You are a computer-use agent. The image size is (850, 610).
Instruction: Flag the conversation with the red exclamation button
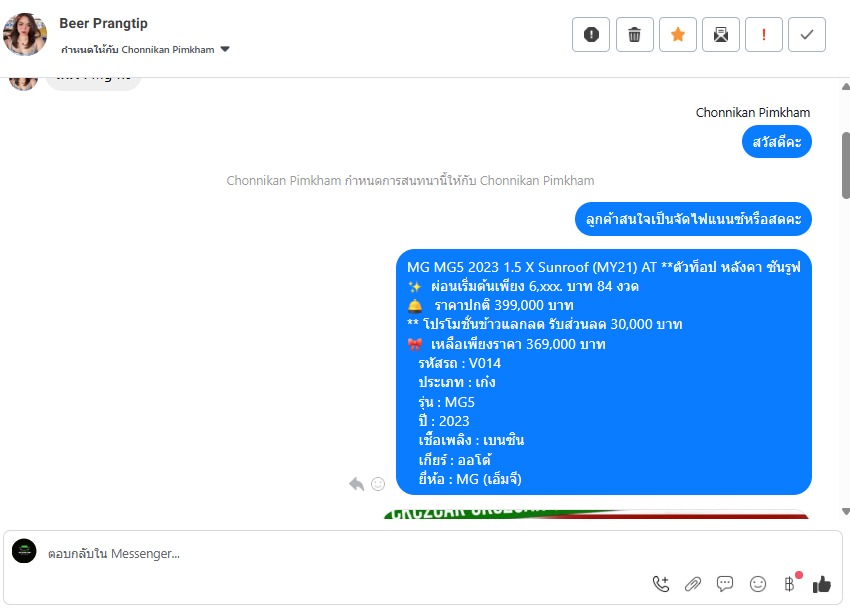(764, 35)
